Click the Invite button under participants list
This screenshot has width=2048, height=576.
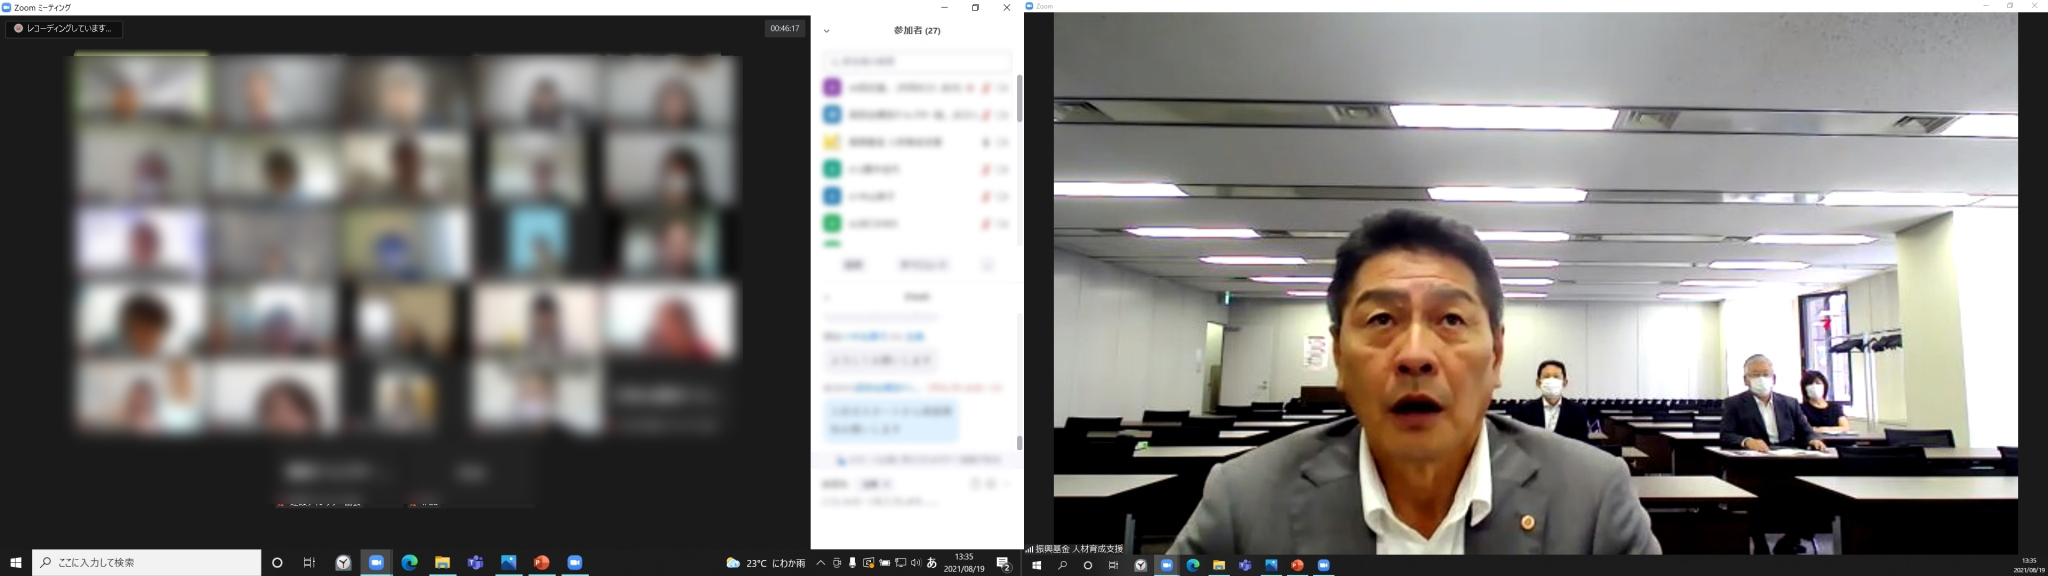point(853,265)
